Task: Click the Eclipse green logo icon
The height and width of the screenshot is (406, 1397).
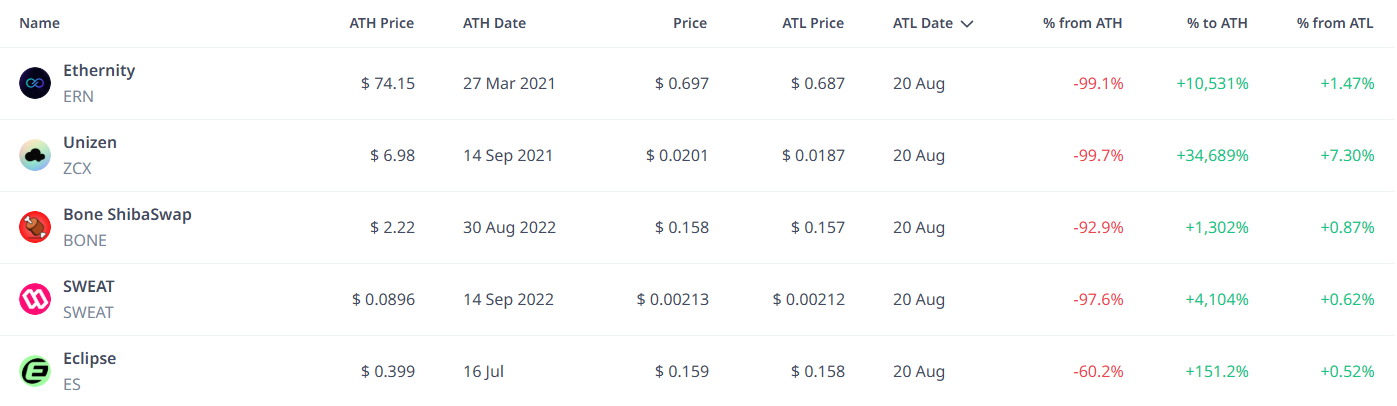Action: click(35, 371)
